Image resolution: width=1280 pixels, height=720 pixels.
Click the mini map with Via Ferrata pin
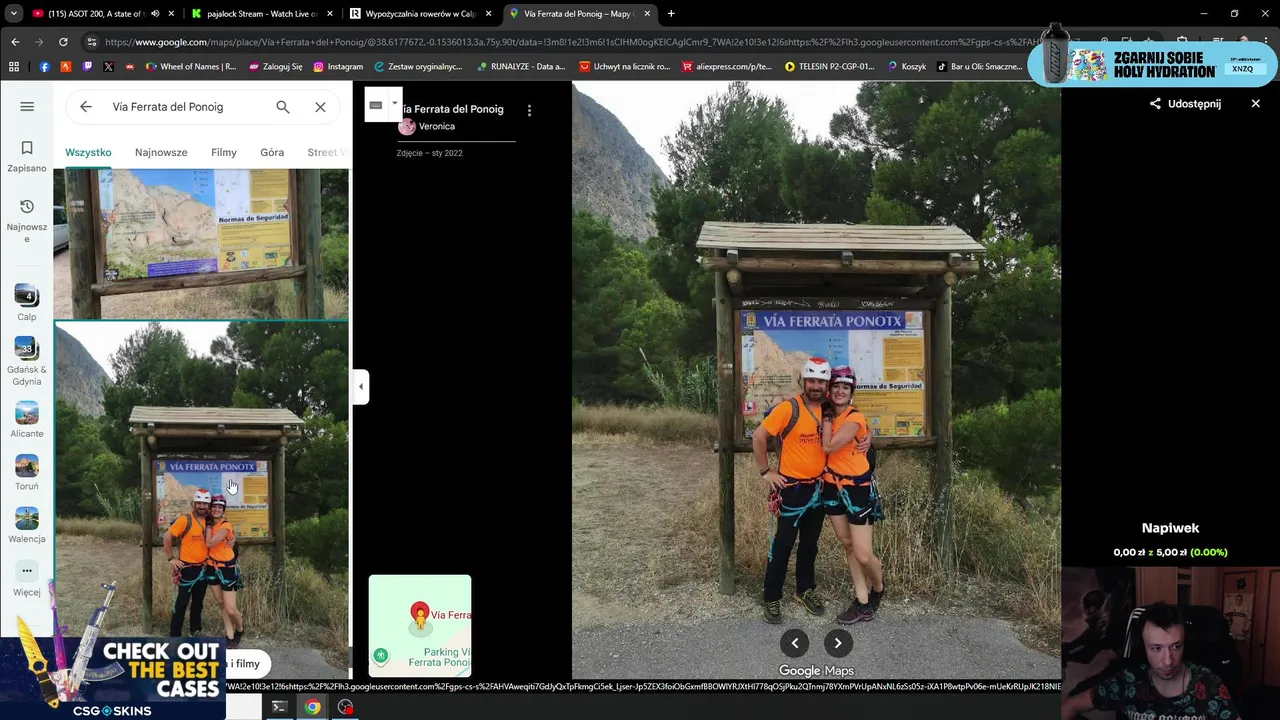click(420, 626)
